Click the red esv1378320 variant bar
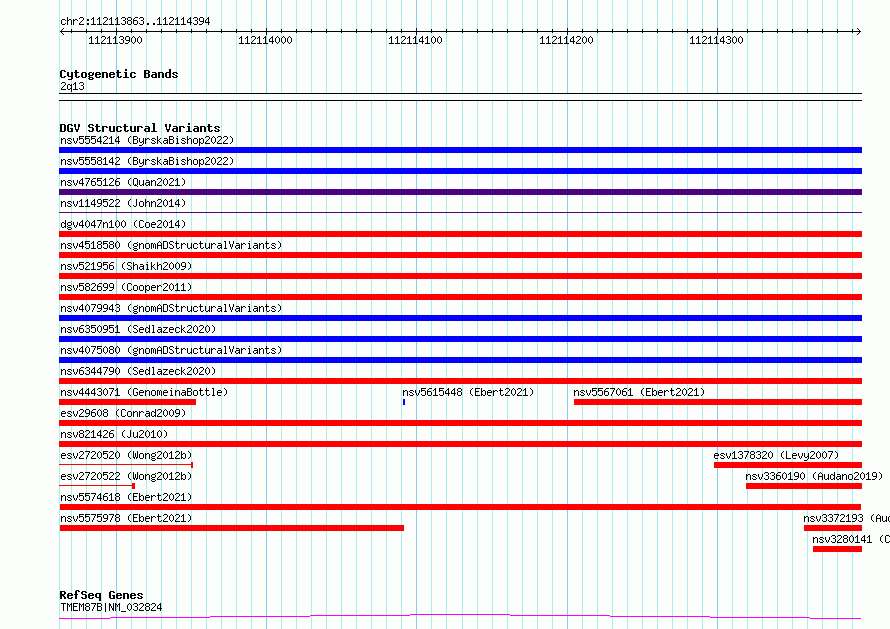 click(x=788, y=465)
